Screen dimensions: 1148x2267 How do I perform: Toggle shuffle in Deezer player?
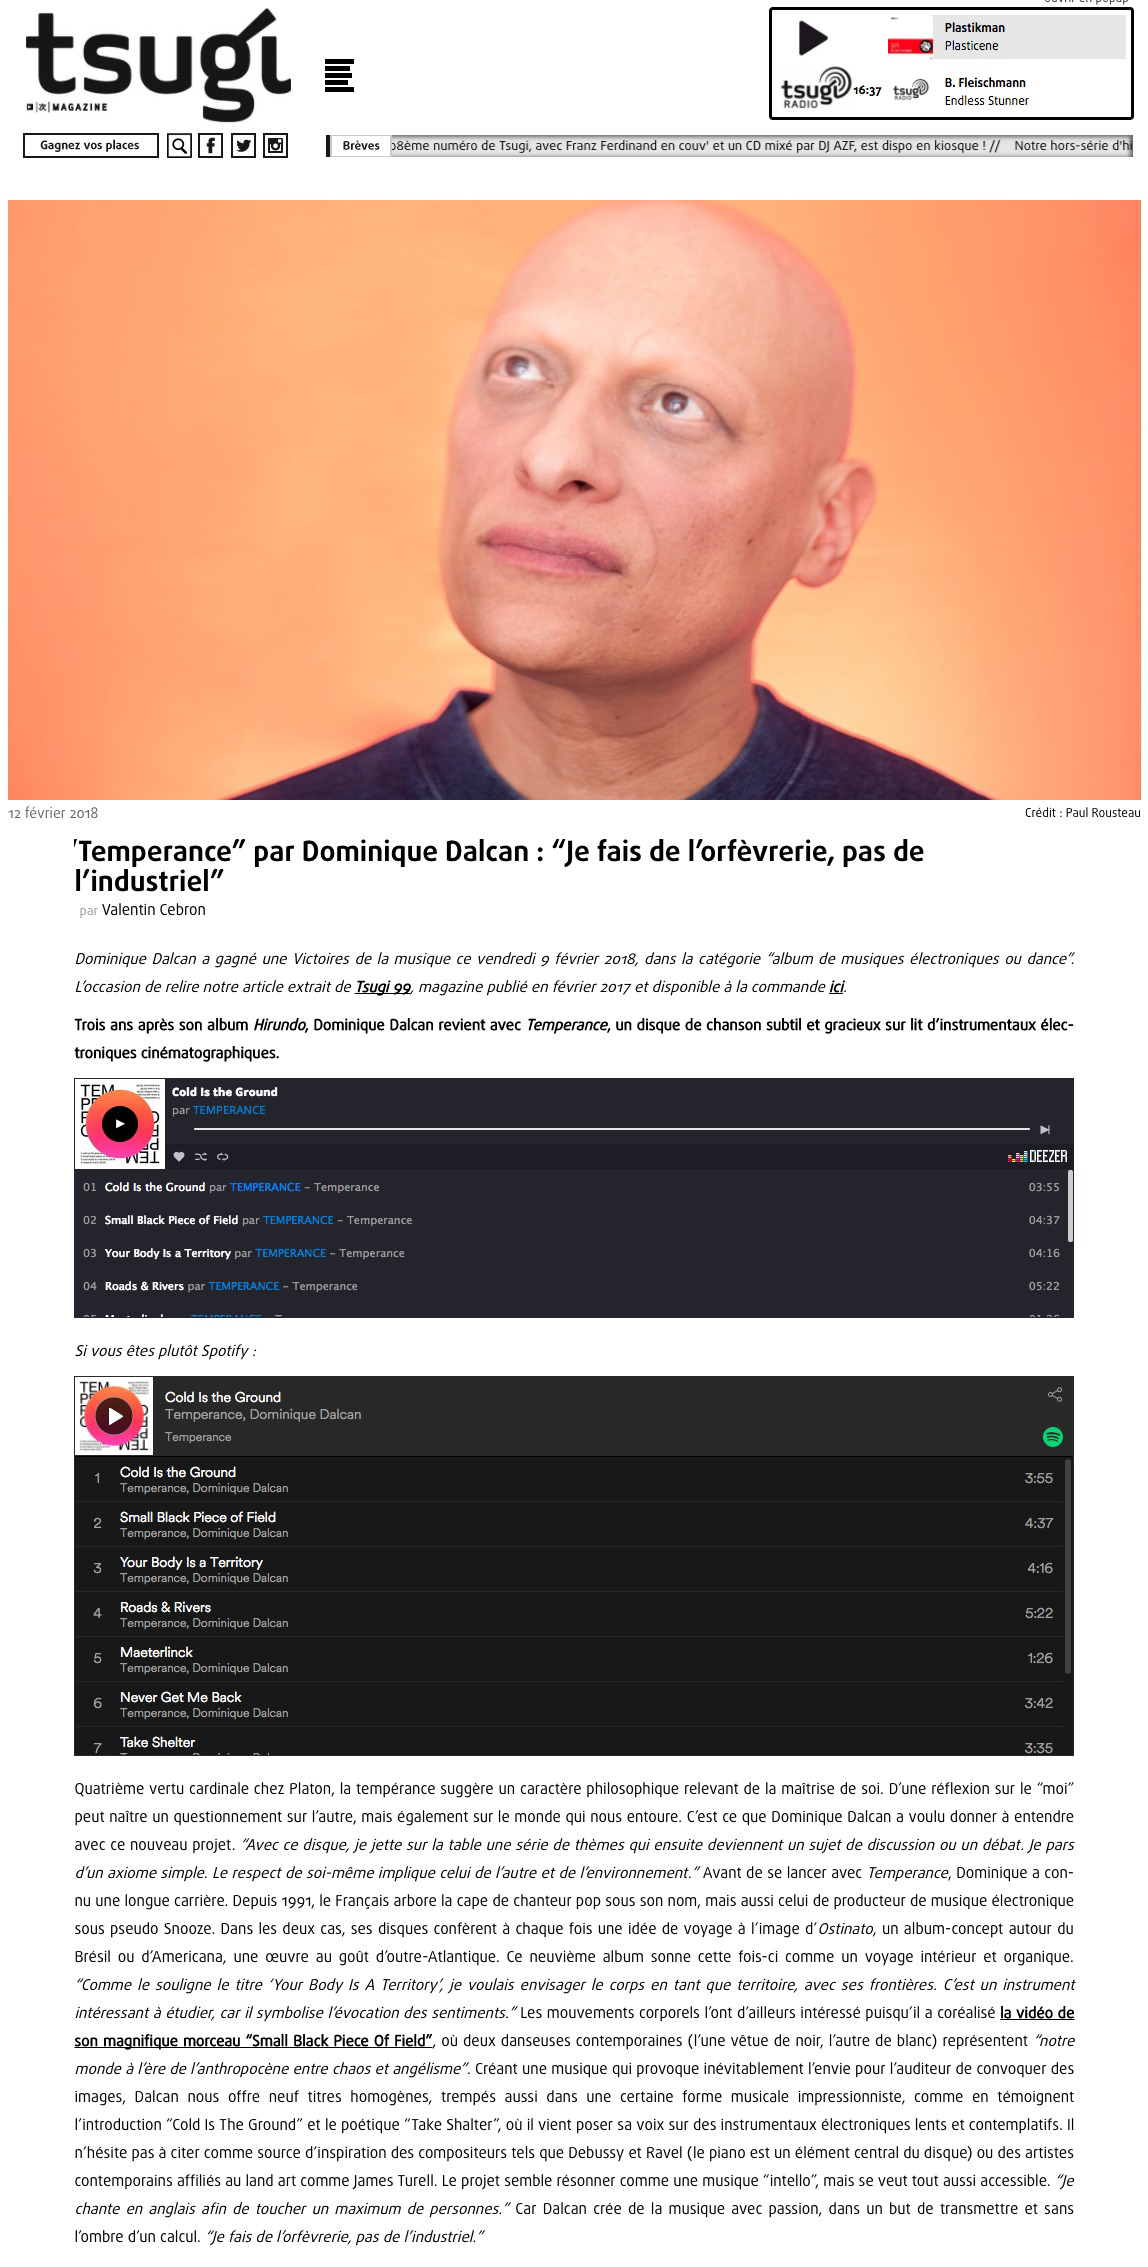(x=201, y=1157)
